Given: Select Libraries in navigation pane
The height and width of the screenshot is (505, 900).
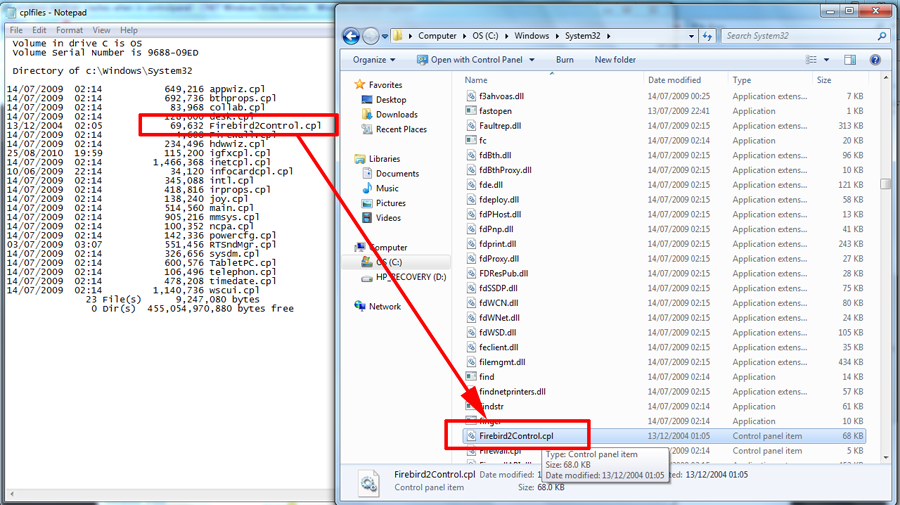Looking at the screenshot, I should coord(384,158).
